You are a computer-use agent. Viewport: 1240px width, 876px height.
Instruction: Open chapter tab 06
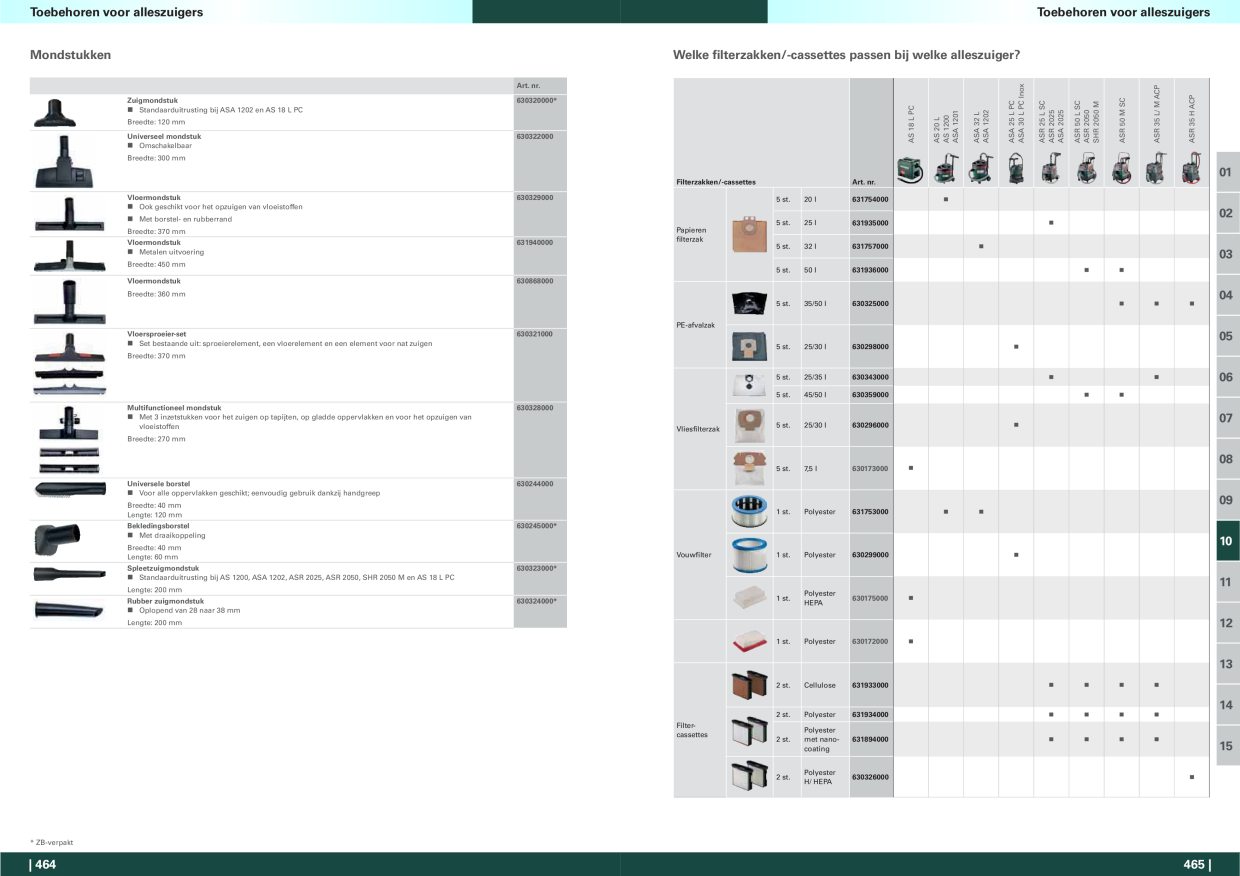(x=1227, y=377)
